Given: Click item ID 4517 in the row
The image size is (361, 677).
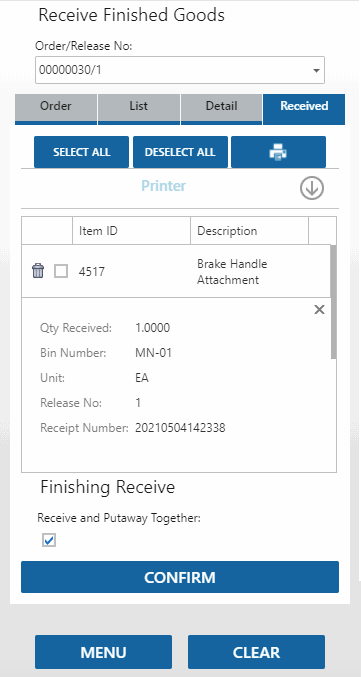Looking at the screenshot, I should click(x=92, y=272).
